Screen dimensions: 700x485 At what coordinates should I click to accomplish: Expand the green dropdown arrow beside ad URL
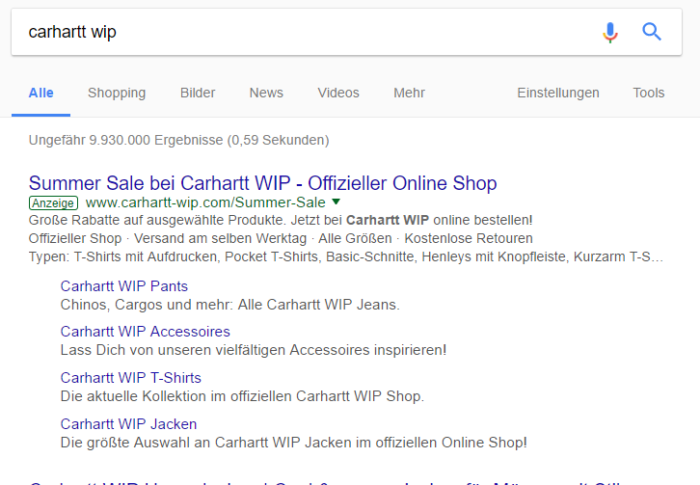tap(336, 202)
